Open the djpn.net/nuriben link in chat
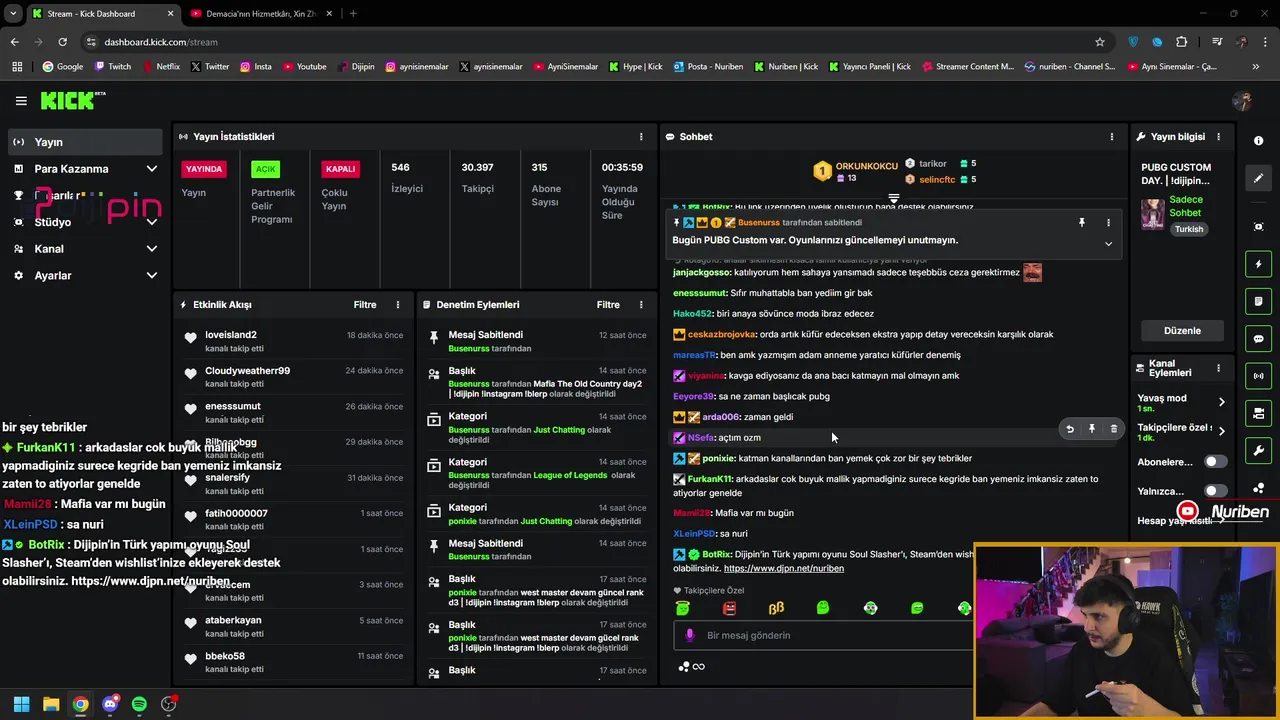The height and width of the screenshot is (720, 1280). [x=783, y=569]
